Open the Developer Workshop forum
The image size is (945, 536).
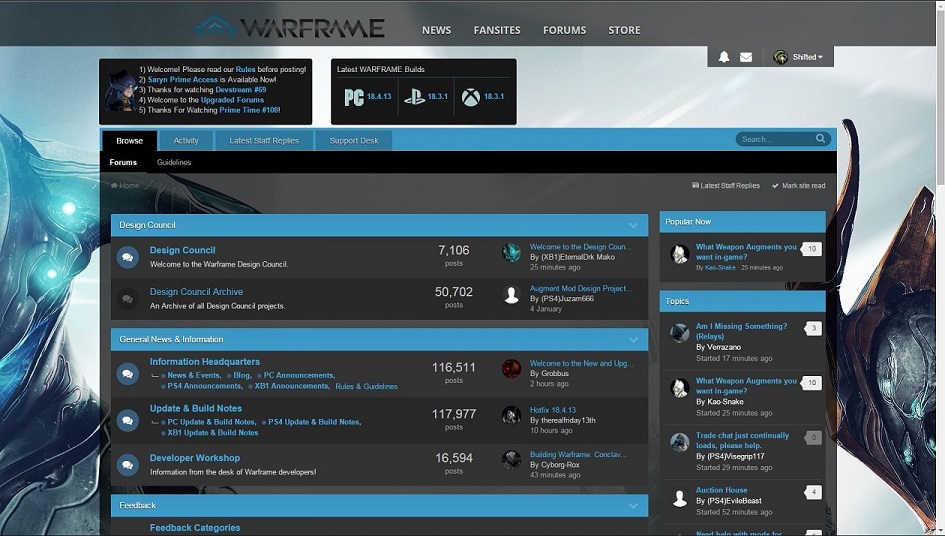195,458
